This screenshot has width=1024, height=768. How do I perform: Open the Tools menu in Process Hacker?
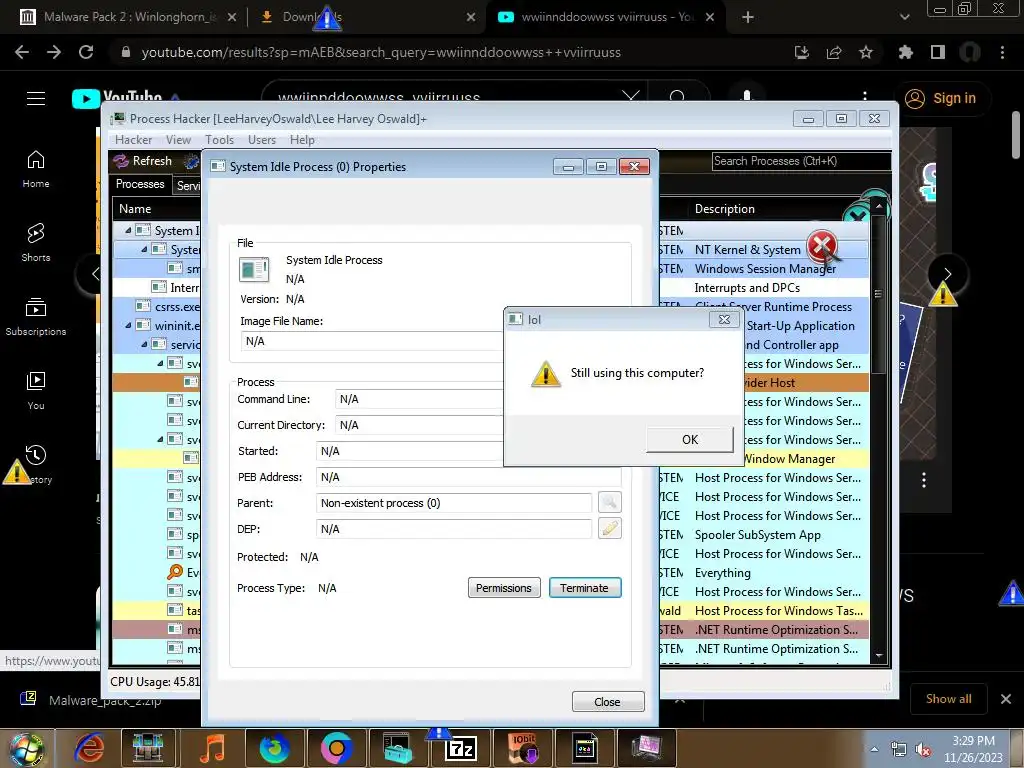[x=219, y=140]
